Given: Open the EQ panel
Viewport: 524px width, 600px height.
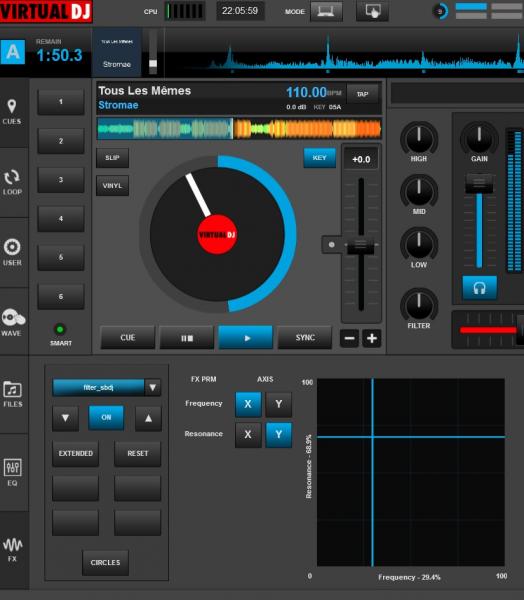Looking at the screenshot, I should click(12, 472).
